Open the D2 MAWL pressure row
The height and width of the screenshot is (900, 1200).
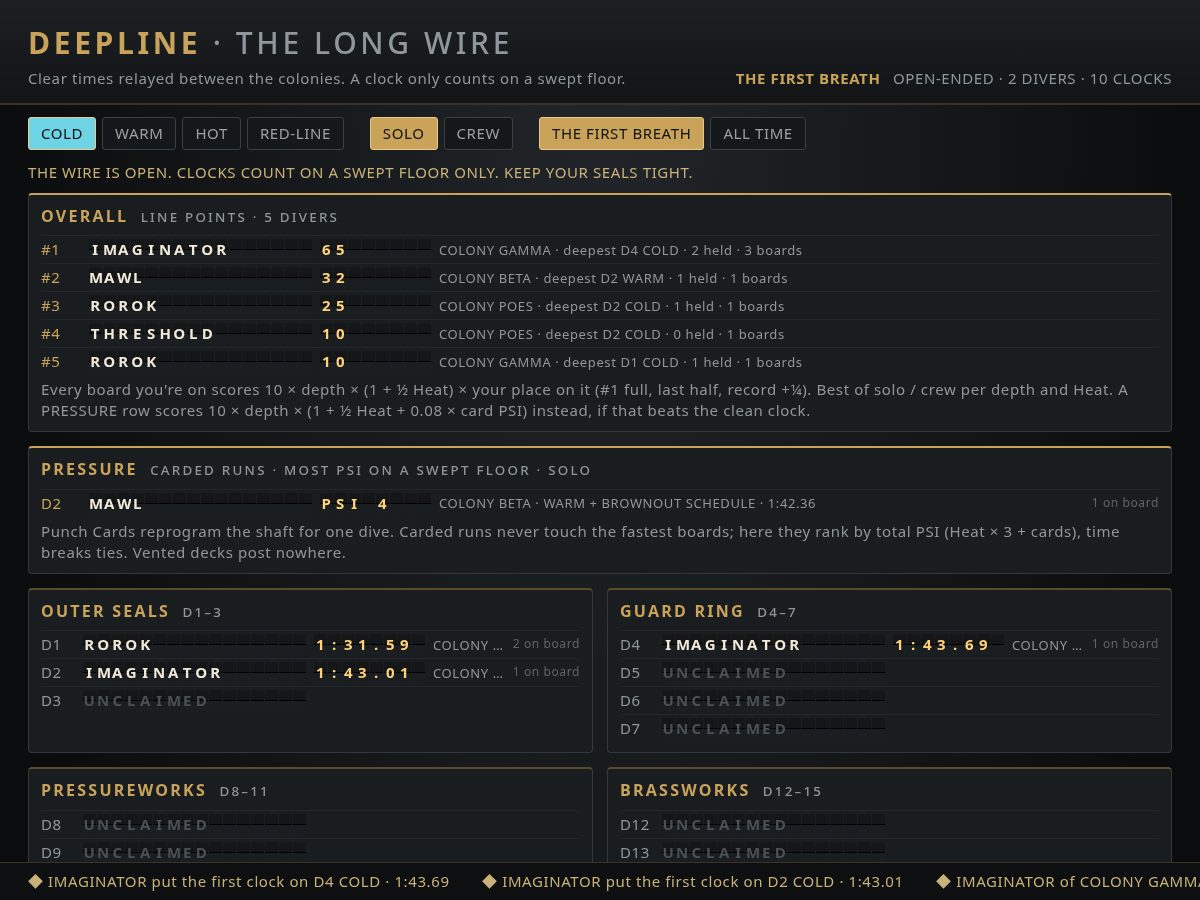600,503
